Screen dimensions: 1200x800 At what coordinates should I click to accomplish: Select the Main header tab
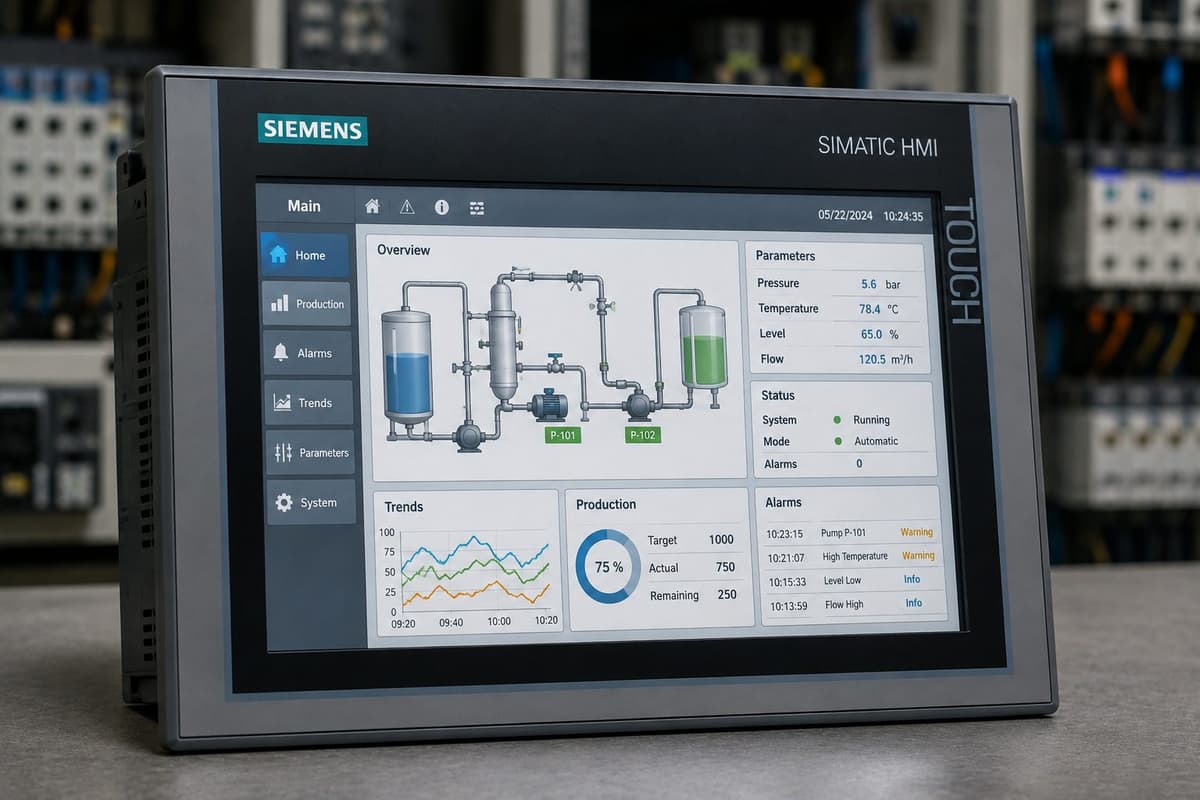pos(304,206)
